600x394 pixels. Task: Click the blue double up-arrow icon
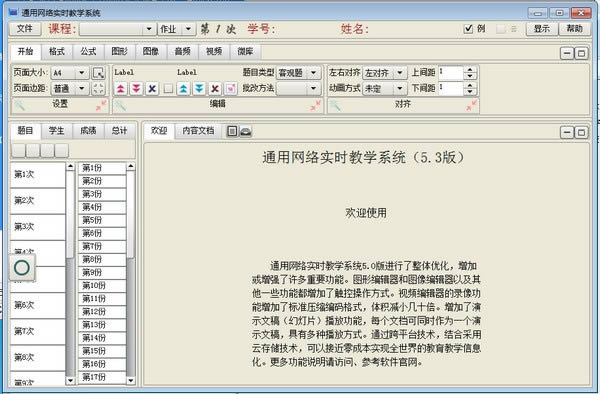[183, 89]
